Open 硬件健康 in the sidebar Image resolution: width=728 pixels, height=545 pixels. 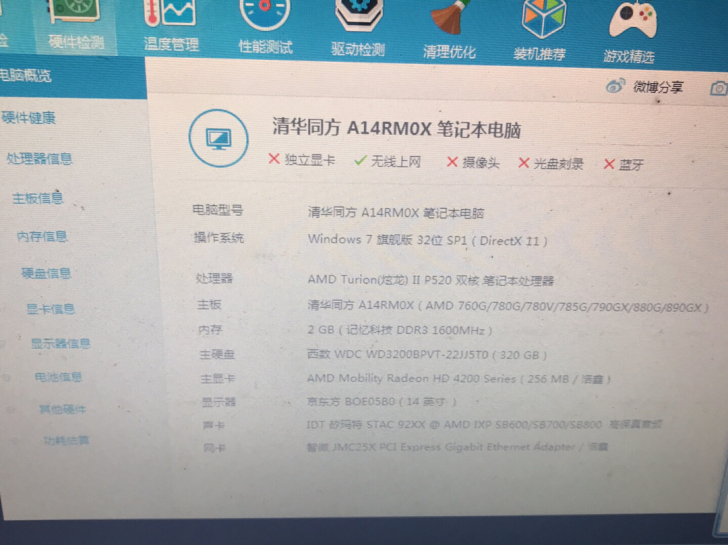[x=28, y=117]
